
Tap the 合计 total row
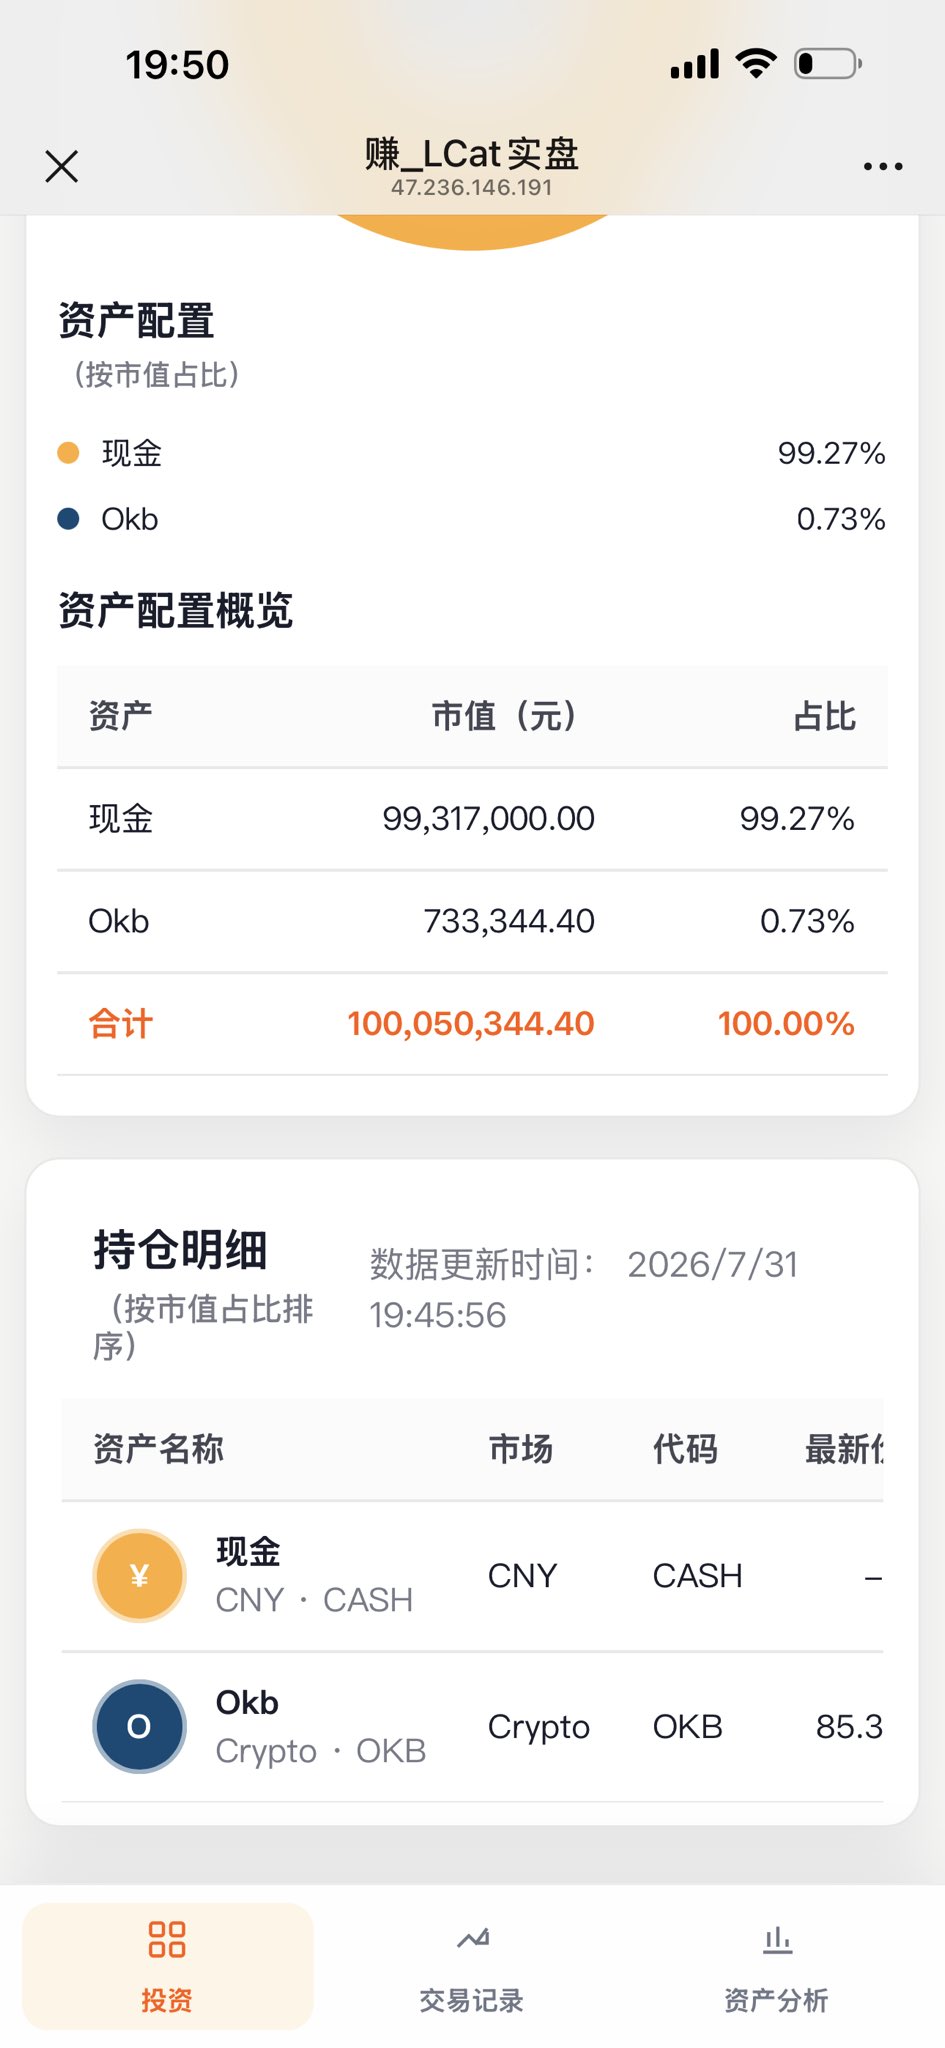pyautogui.click(x=472, y=1024)
